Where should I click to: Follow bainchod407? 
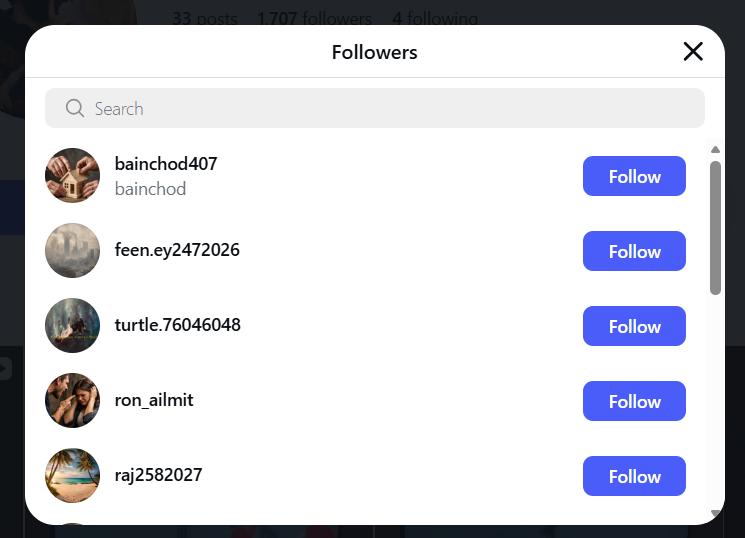pos(634,176)
